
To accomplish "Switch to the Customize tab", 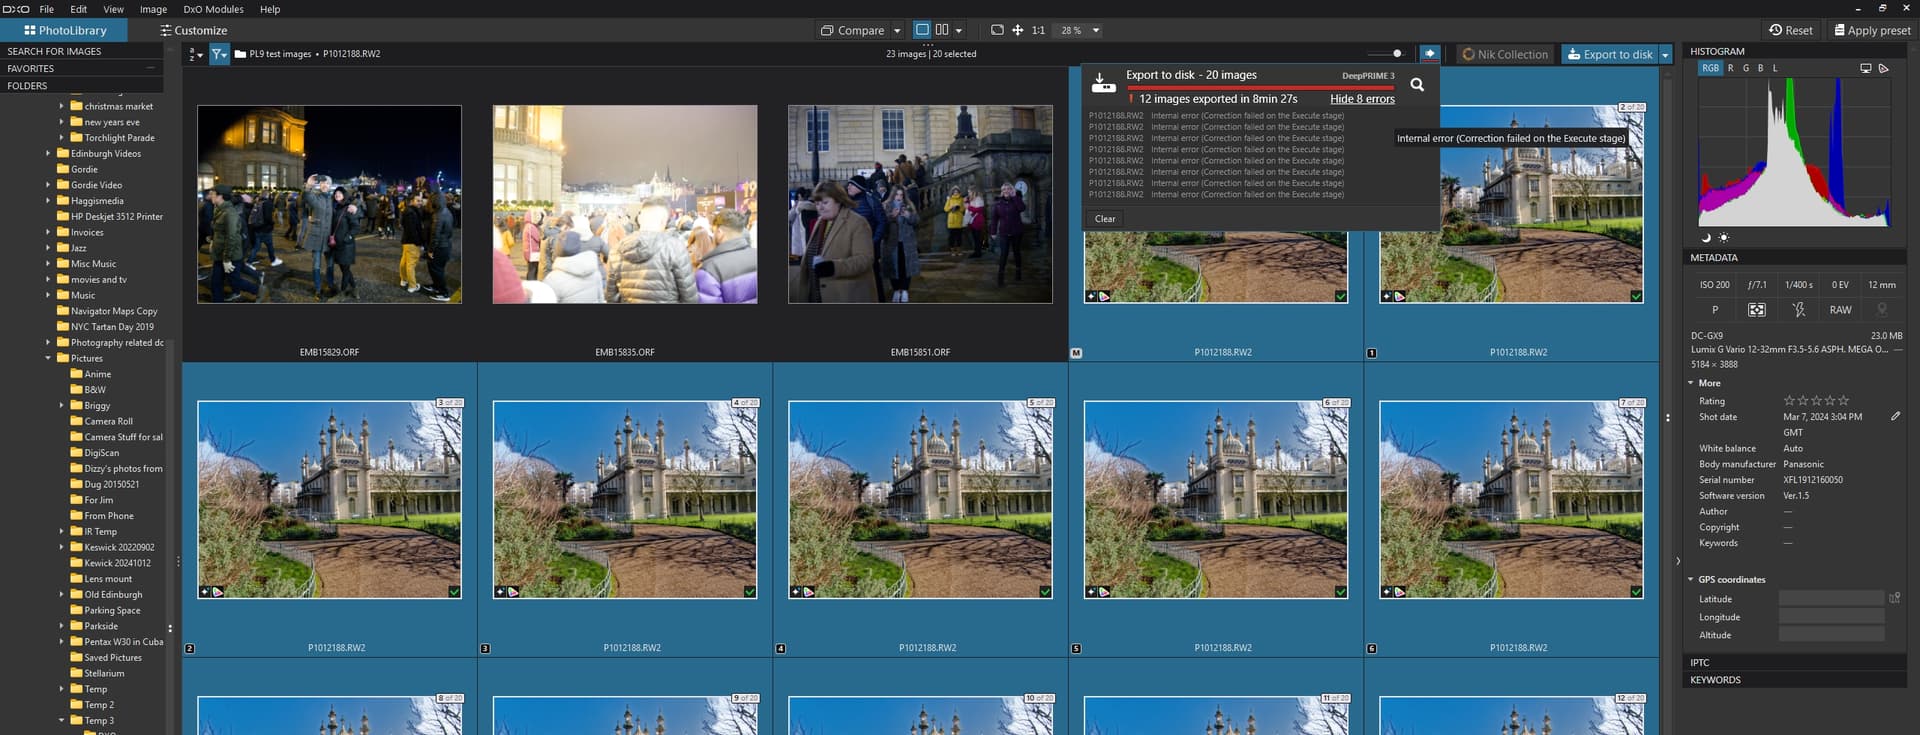I will (194, 30).
